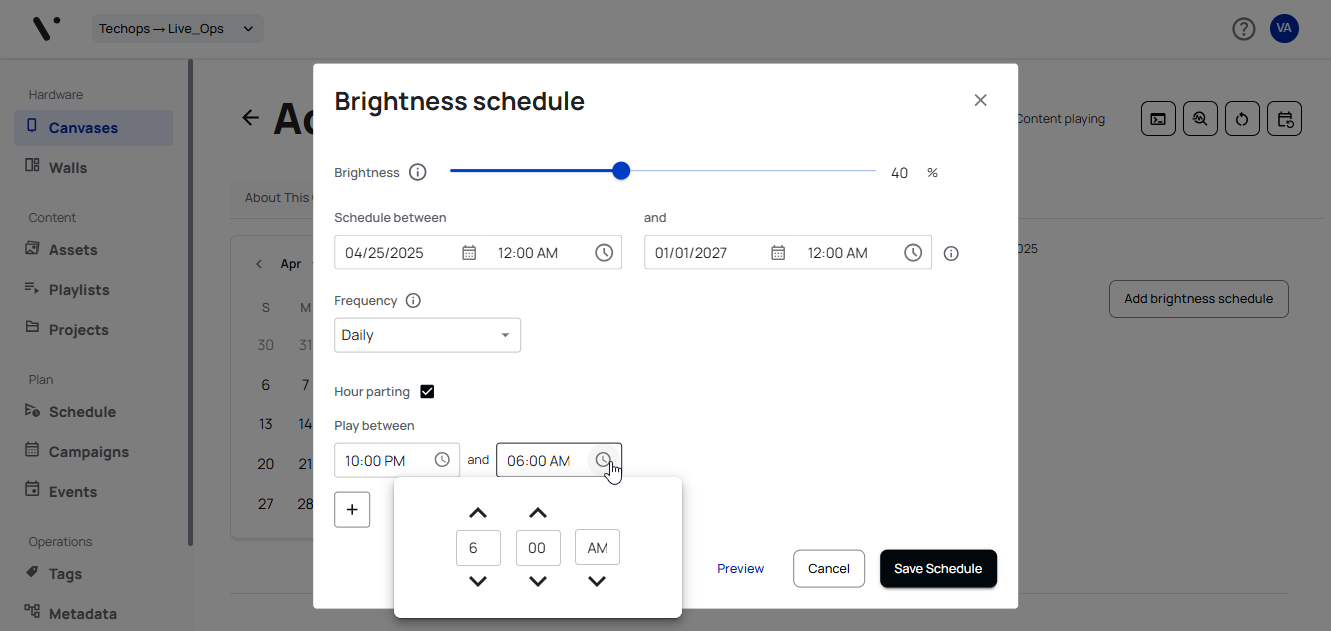Open the help question mark icon
The height and width of the screenshot is (631, 1331).
1243,29
